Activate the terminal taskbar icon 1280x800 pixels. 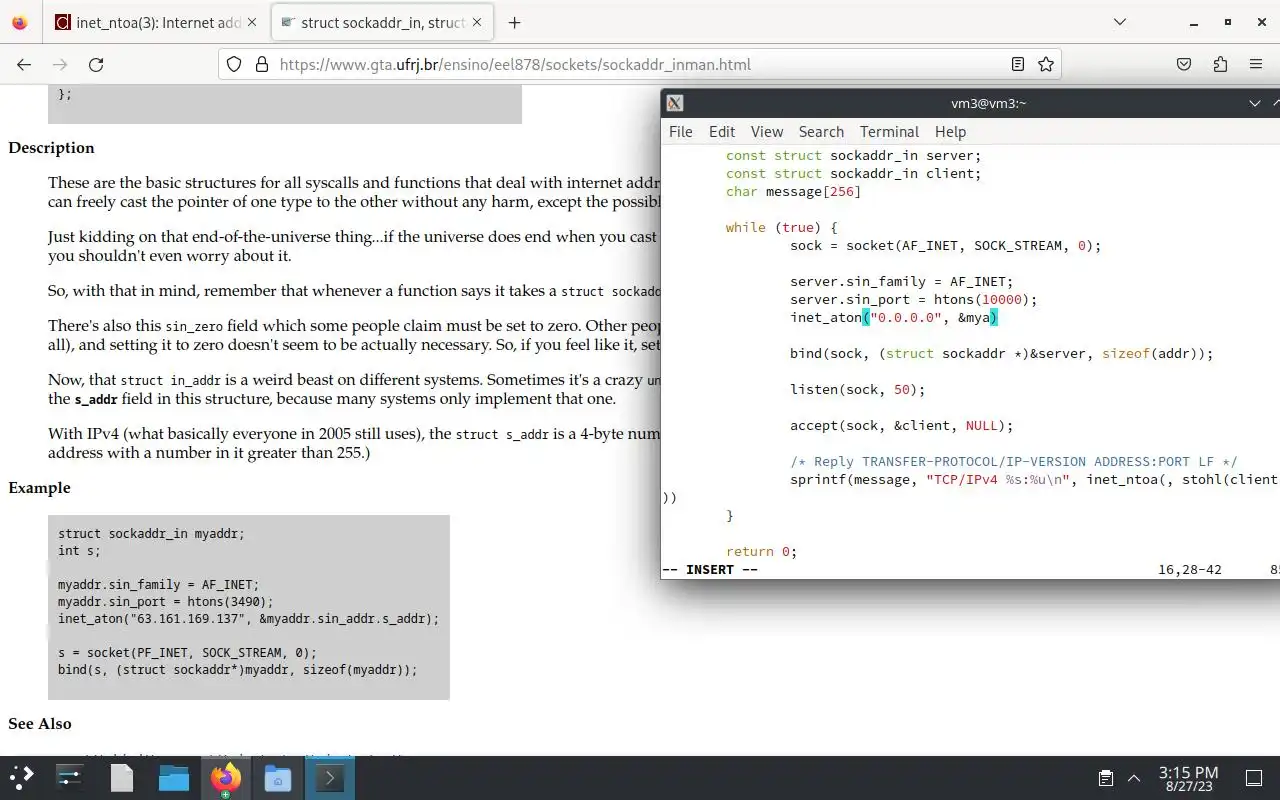coord(330,778)
